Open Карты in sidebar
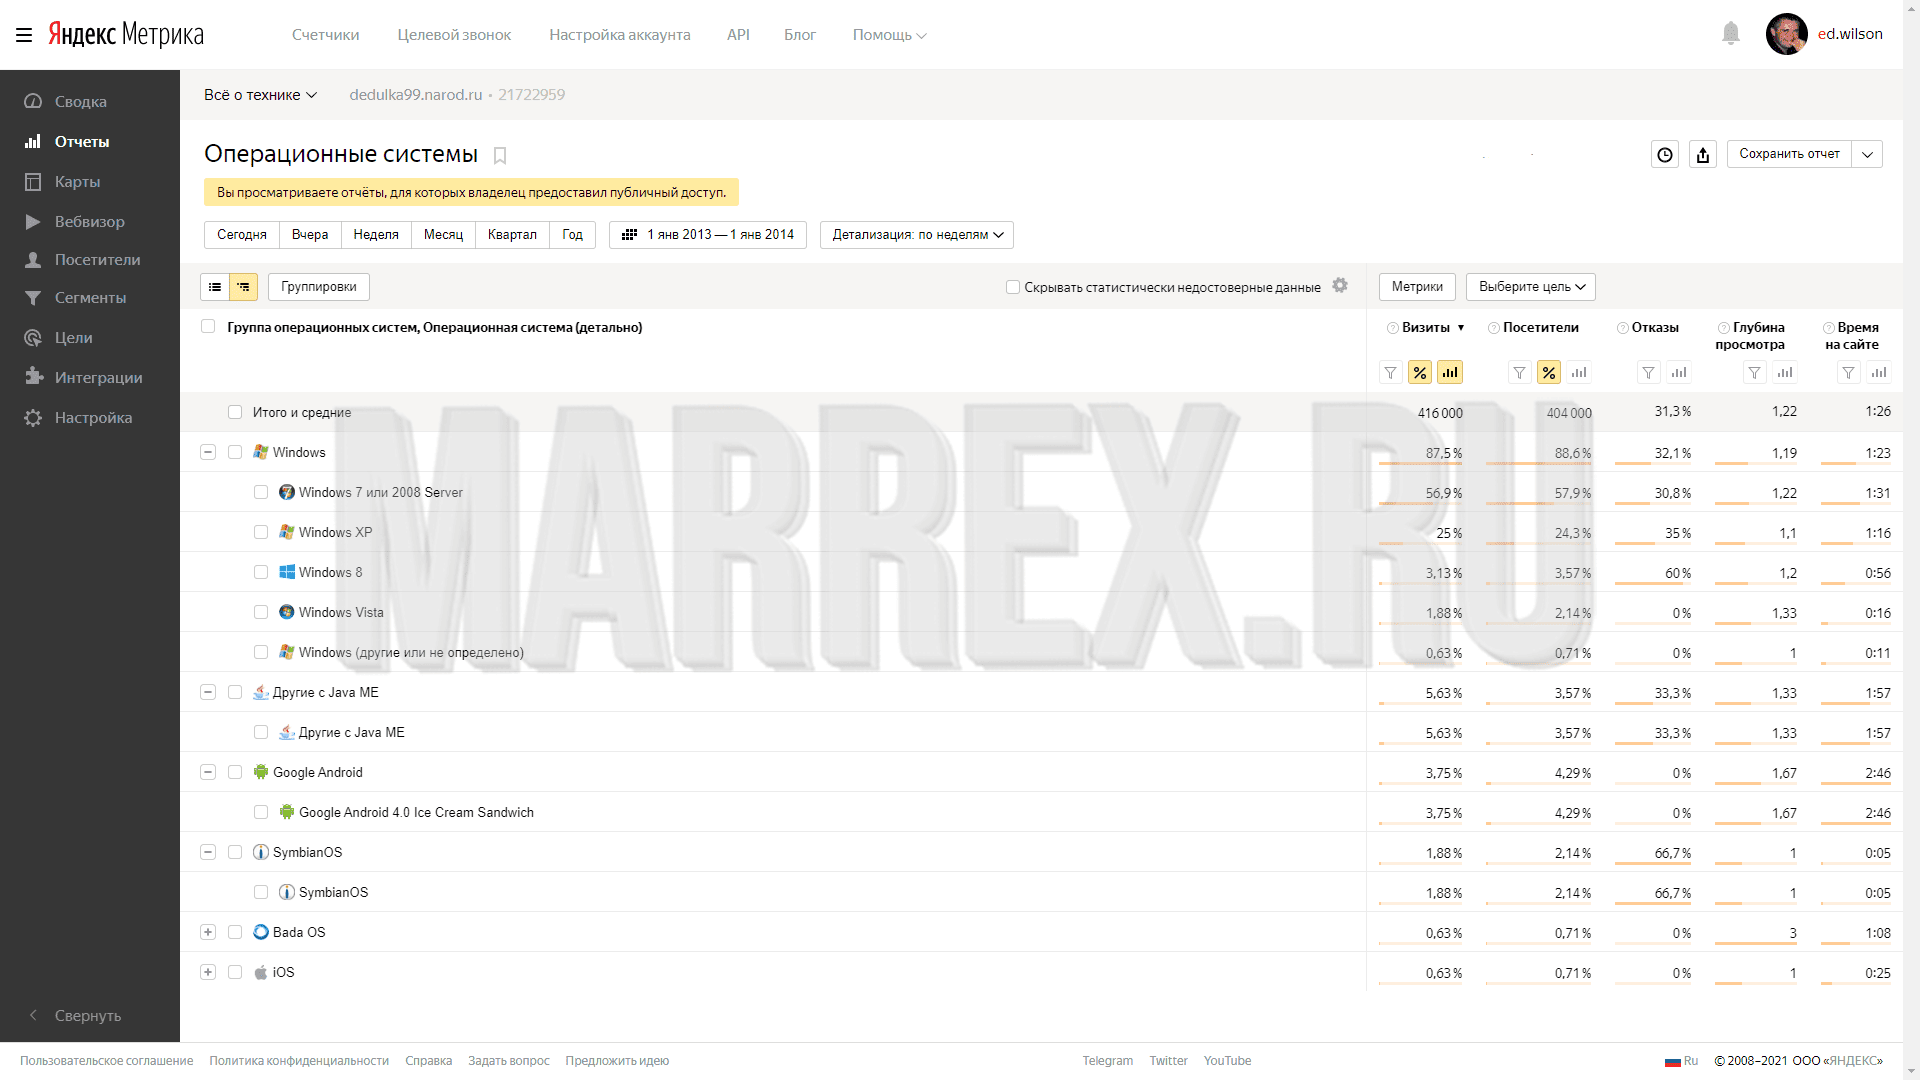 click(x=77, y=182)
